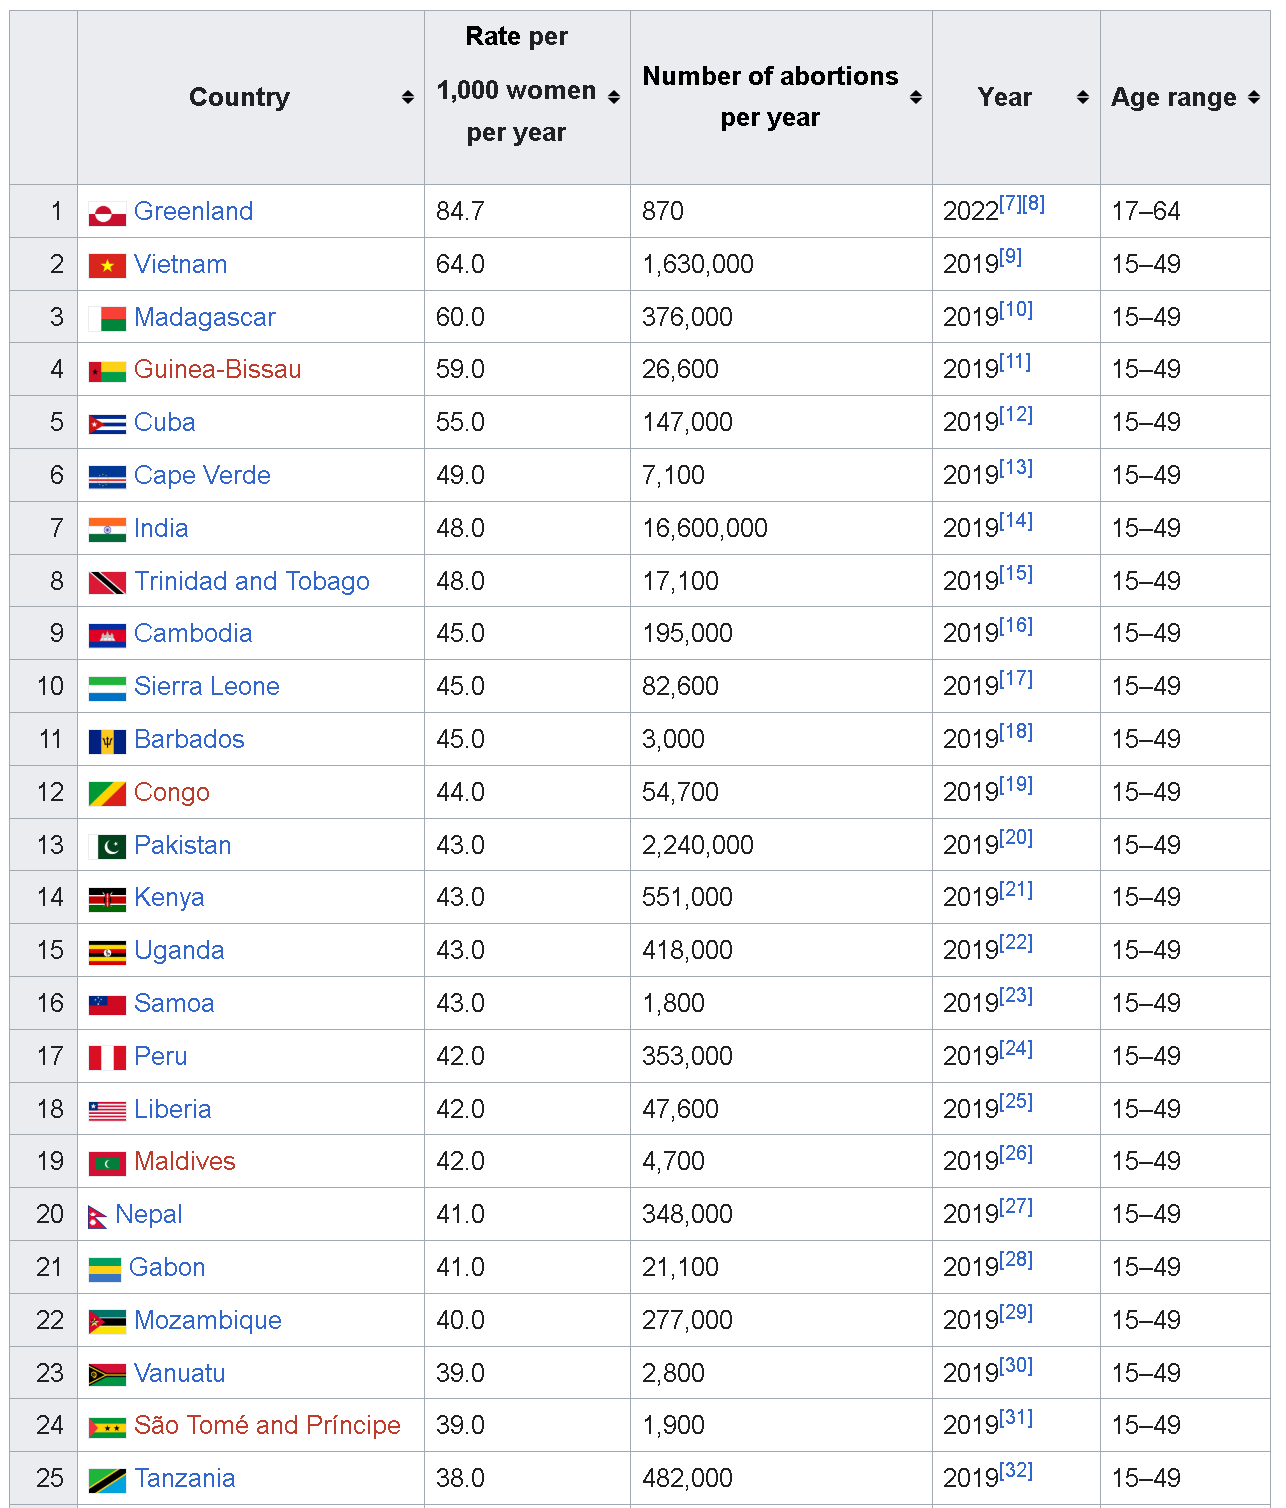Select the 17–64 age range cell
This screenshot has width=1286, height=1508.
(1185, 211)
